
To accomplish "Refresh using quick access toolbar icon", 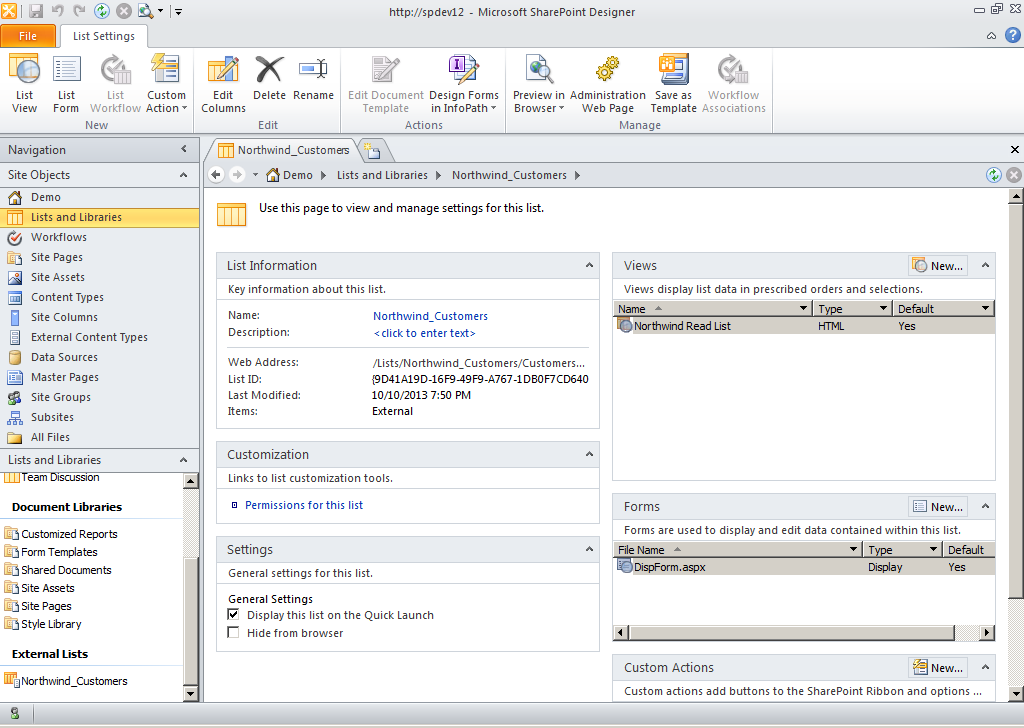I will [102, 11].
